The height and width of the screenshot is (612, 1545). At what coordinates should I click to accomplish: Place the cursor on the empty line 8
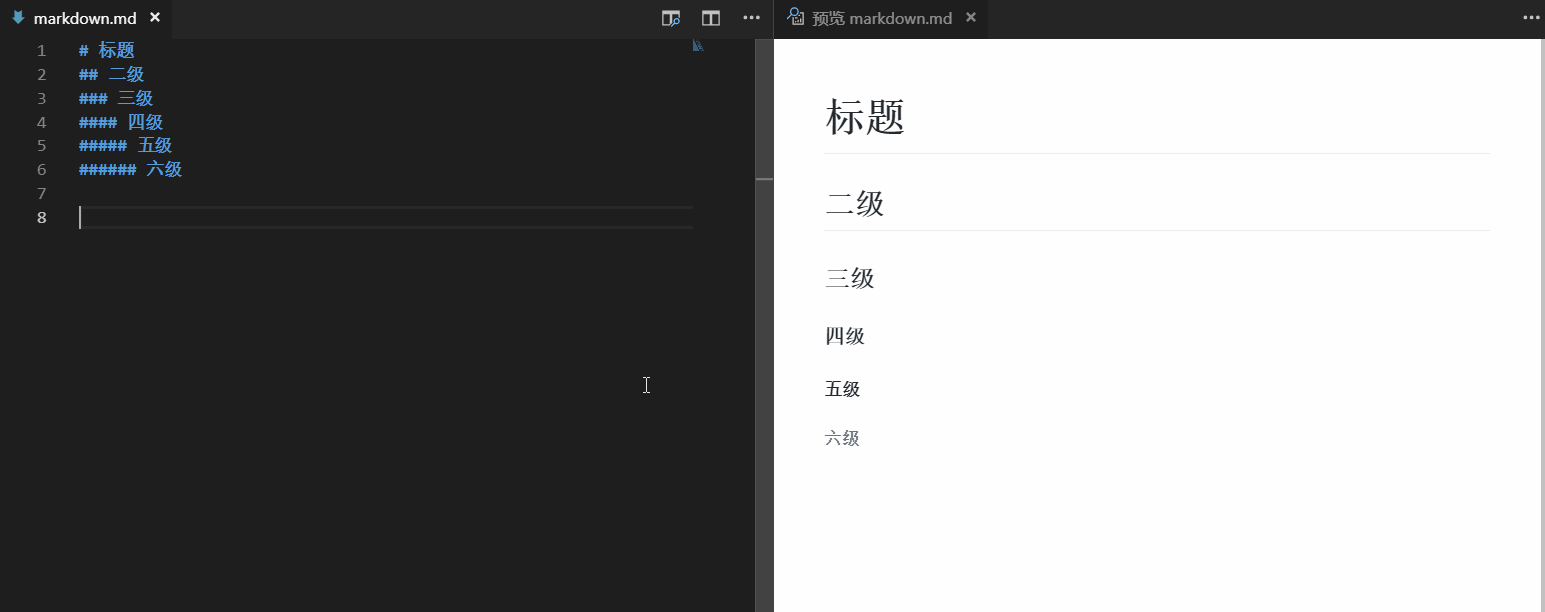[x=386, y=218]
